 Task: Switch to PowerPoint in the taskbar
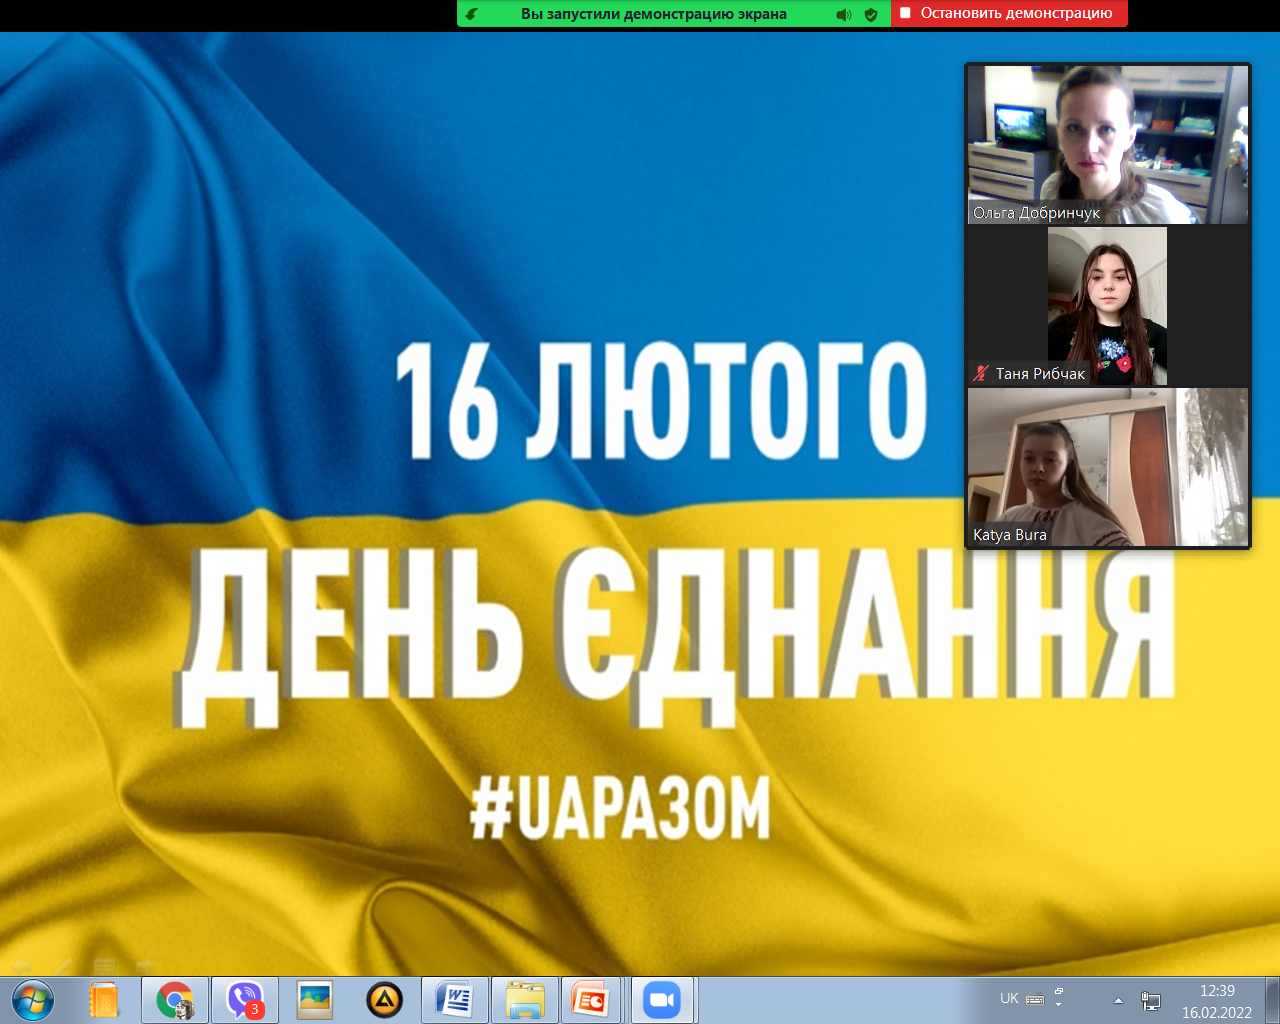(591, 1000)
